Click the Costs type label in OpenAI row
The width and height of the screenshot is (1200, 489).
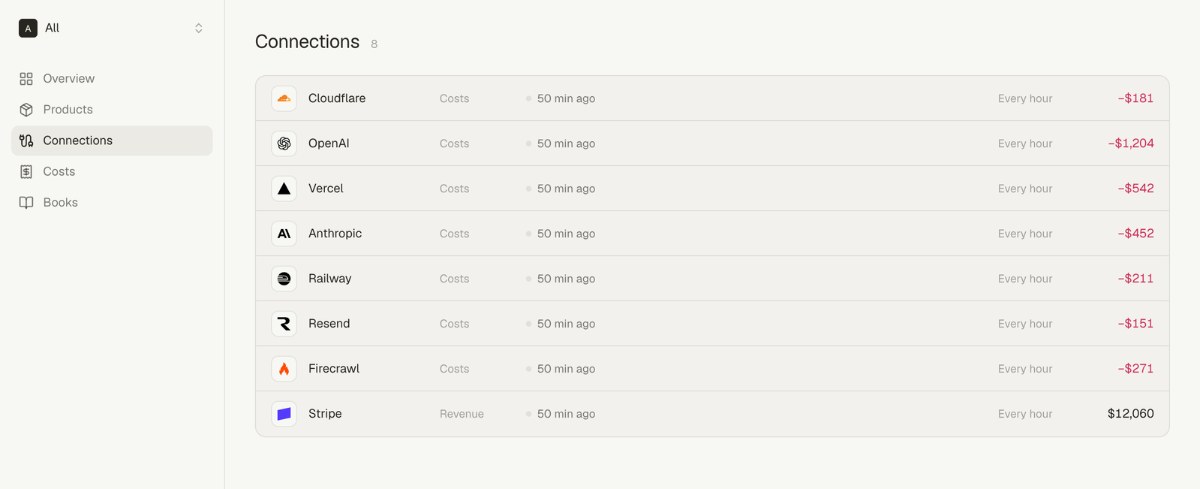(454, 144)
